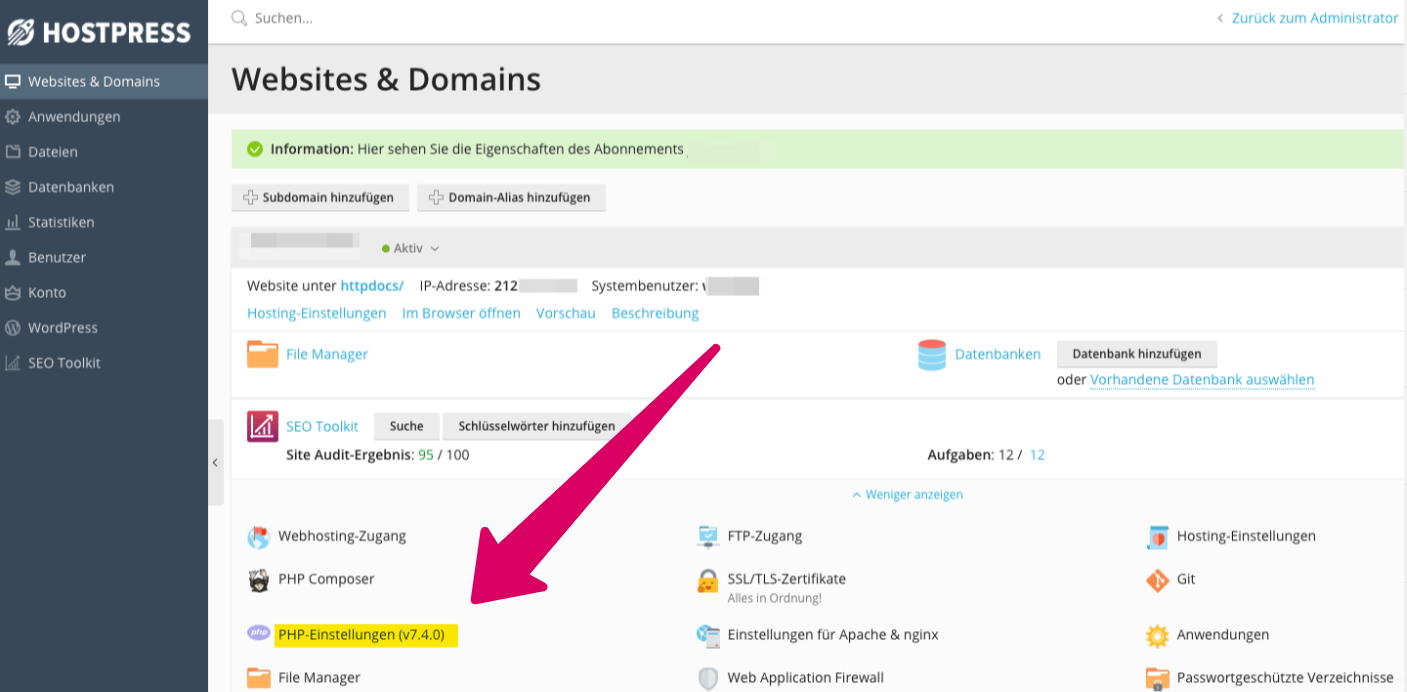1407x692 pixels.
Task: Click the orange Git icon
Action: (x=1157, y=580)
